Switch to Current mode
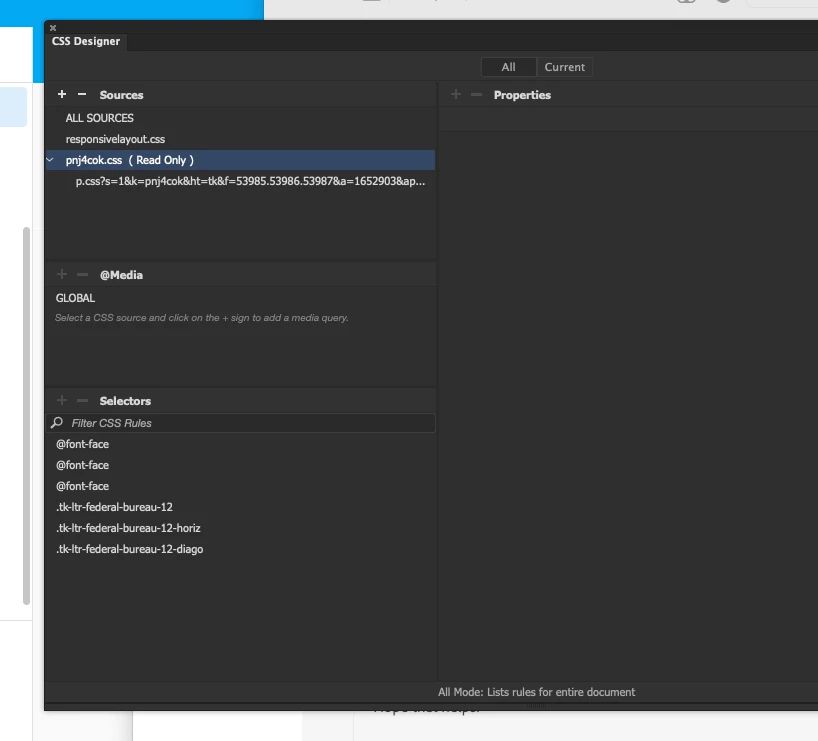This screenshot has width=818, height=741. coord(564,67)
